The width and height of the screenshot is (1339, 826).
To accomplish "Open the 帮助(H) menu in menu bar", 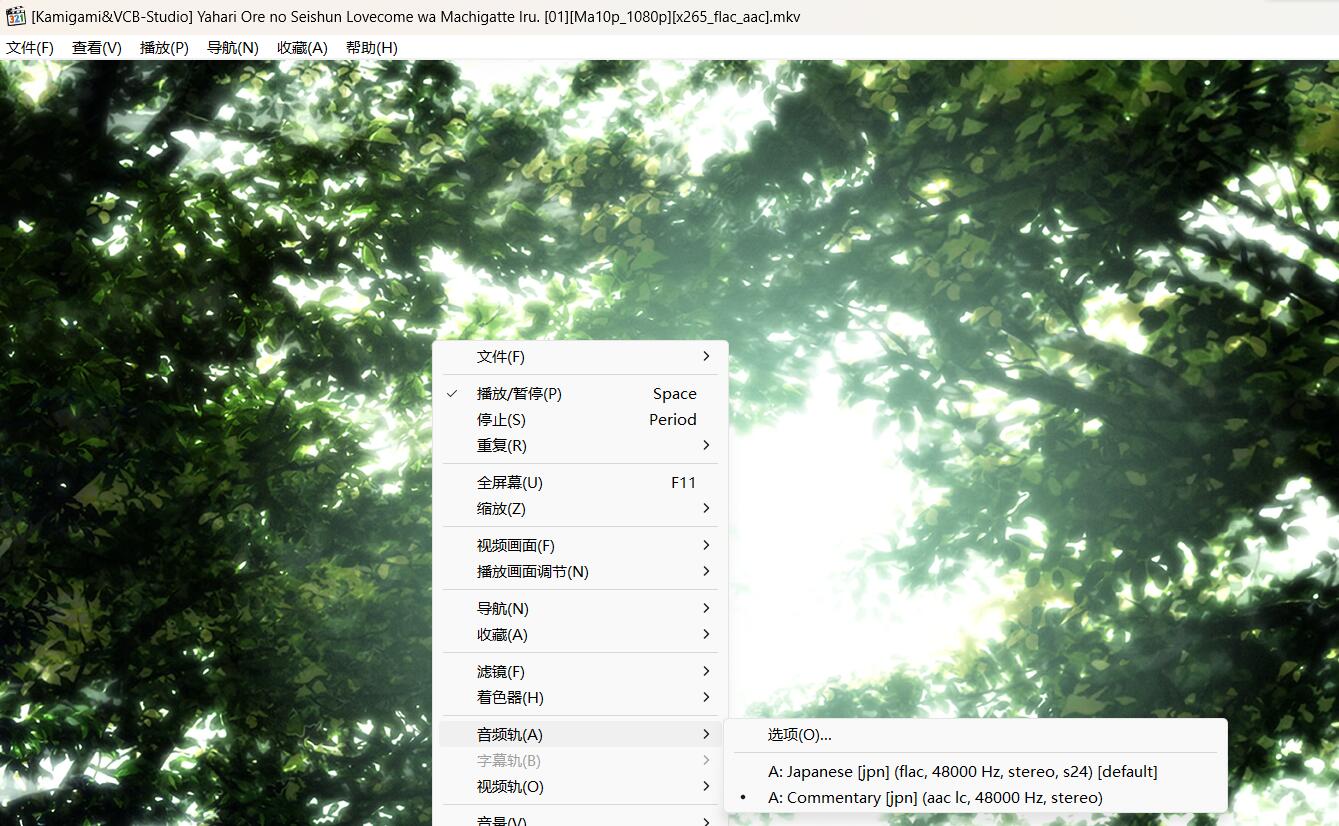I will [x=371, y=47].
